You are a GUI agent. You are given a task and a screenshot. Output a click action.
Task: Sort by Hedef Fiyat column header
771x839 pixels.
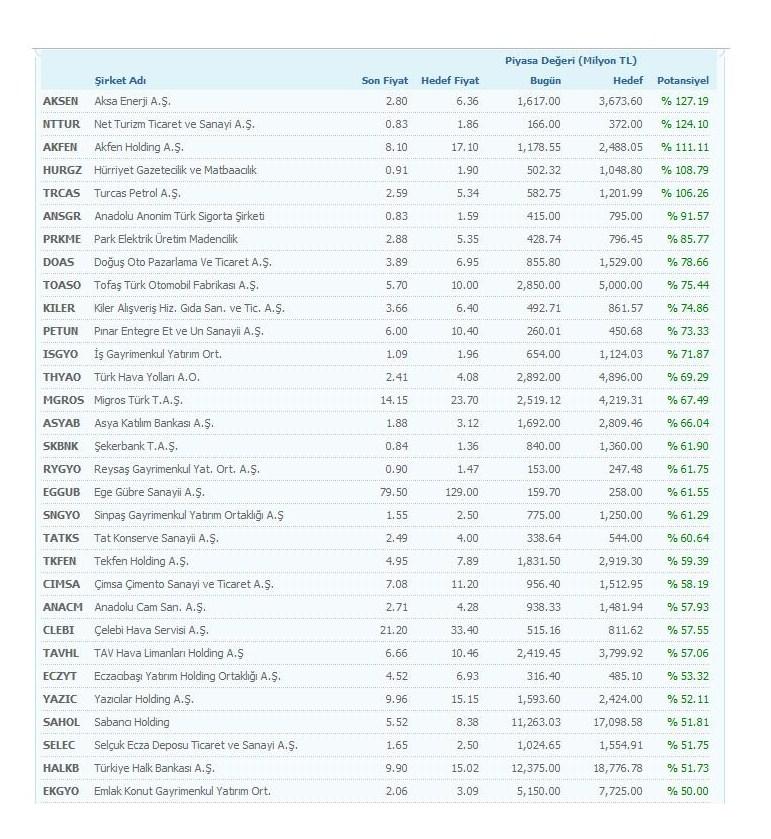point(450,81)
